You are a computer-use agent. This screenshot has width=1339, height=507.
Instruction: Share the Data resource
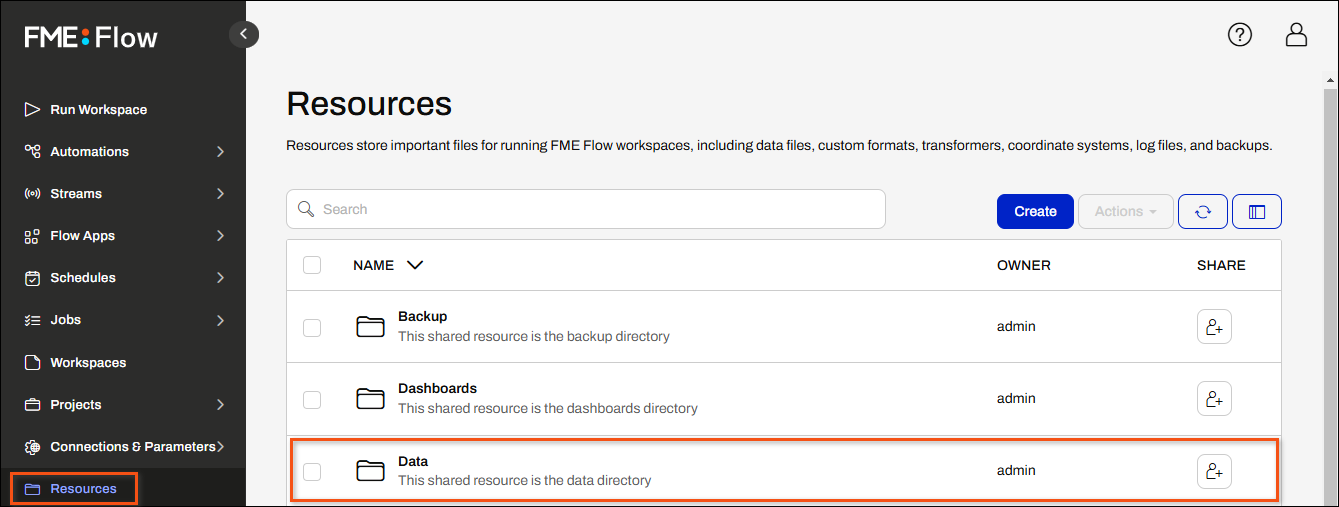(1214, 471)
